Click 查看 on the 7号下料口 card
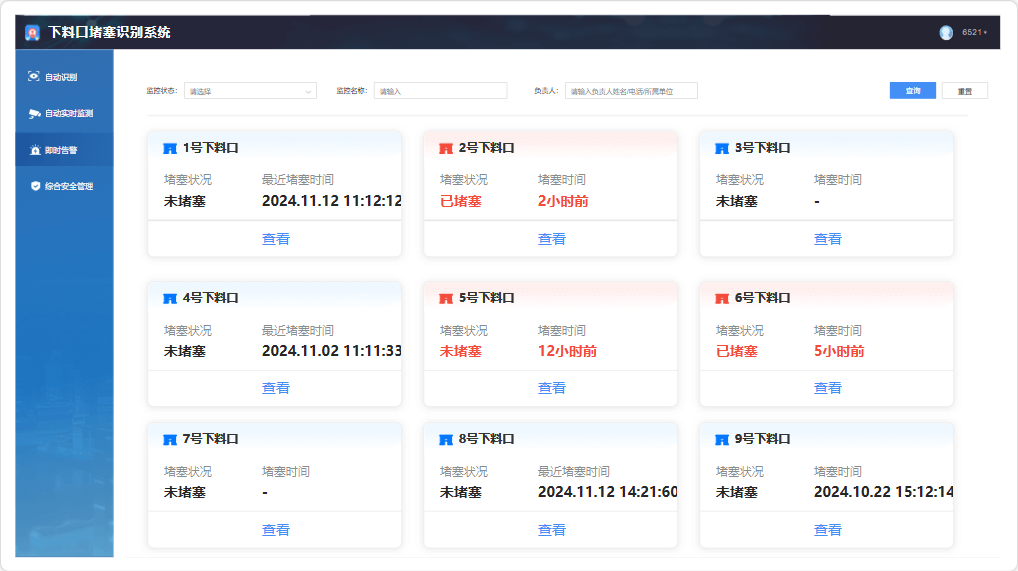 click(275, 530)
